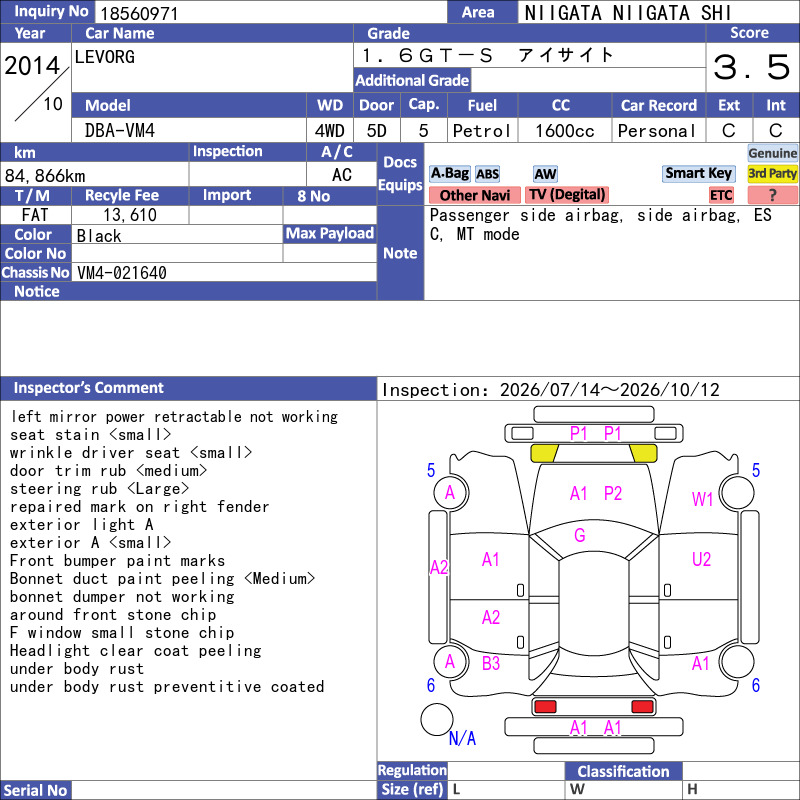Click comment 'door trim rub <medium>'
The width and height of the screenshot is (800, 800).
109,470
